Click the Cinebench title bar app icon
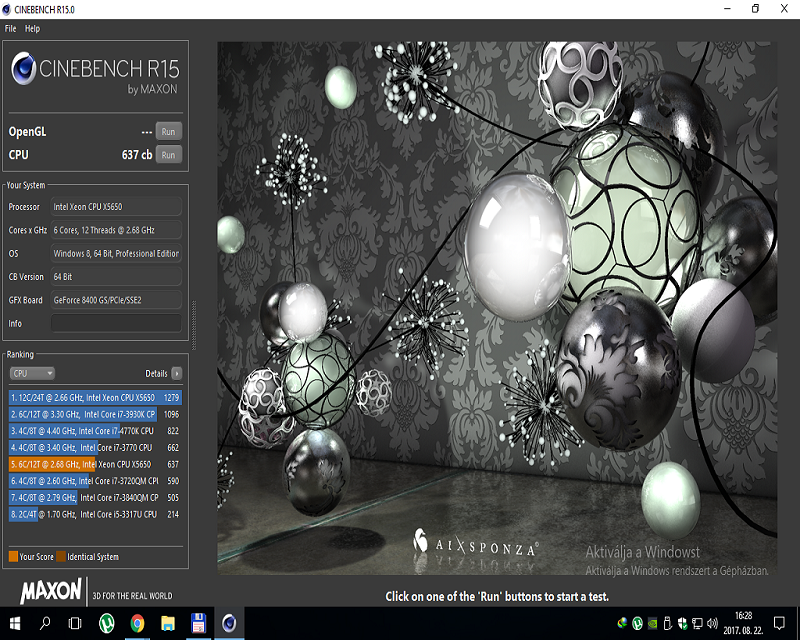This screenshot has width=800, height=640. coord(6,10)
